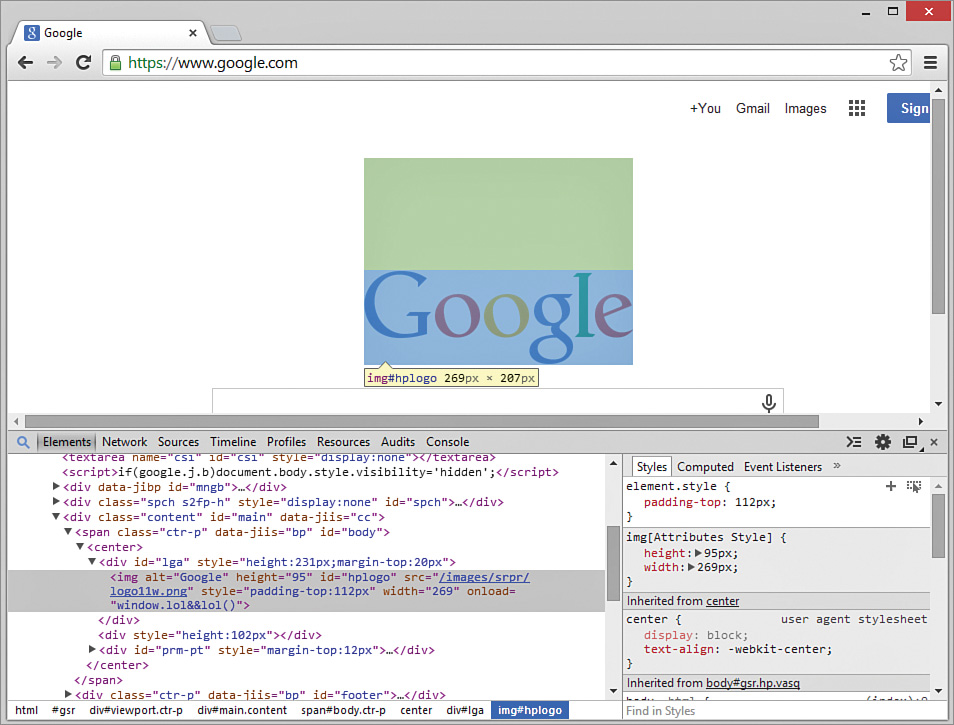954x725 pixels.
Task: Open the Google apps grid launcher
Action: (x=857, y=107)
